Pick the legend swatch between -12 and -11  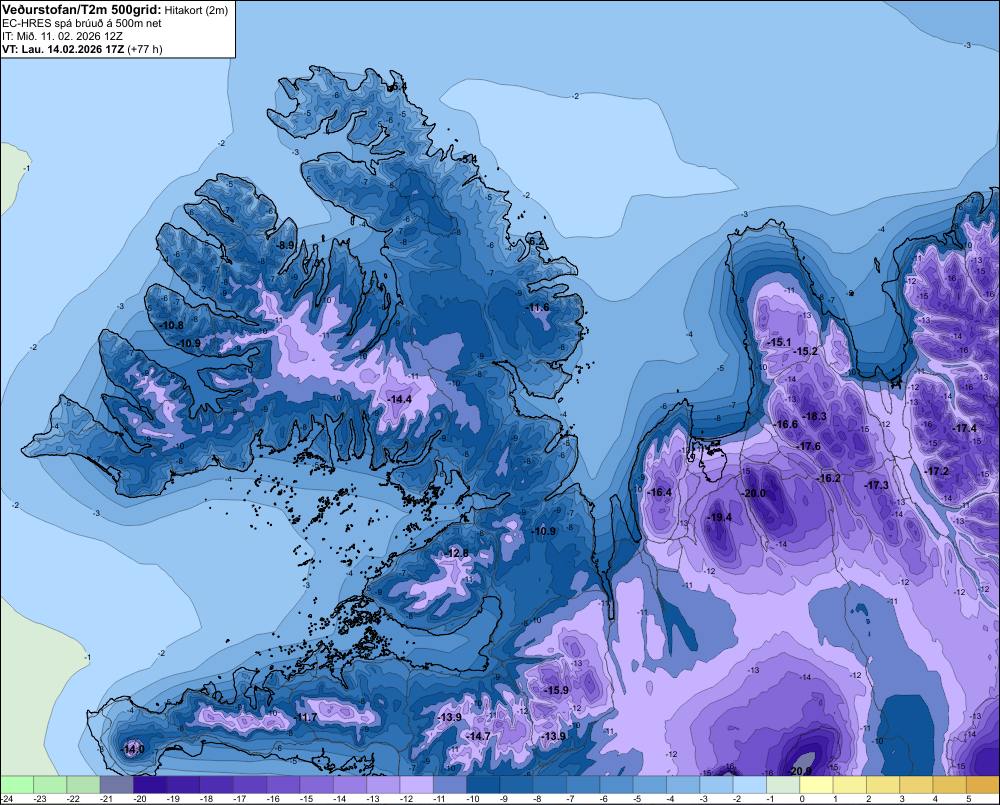[416, 784]
